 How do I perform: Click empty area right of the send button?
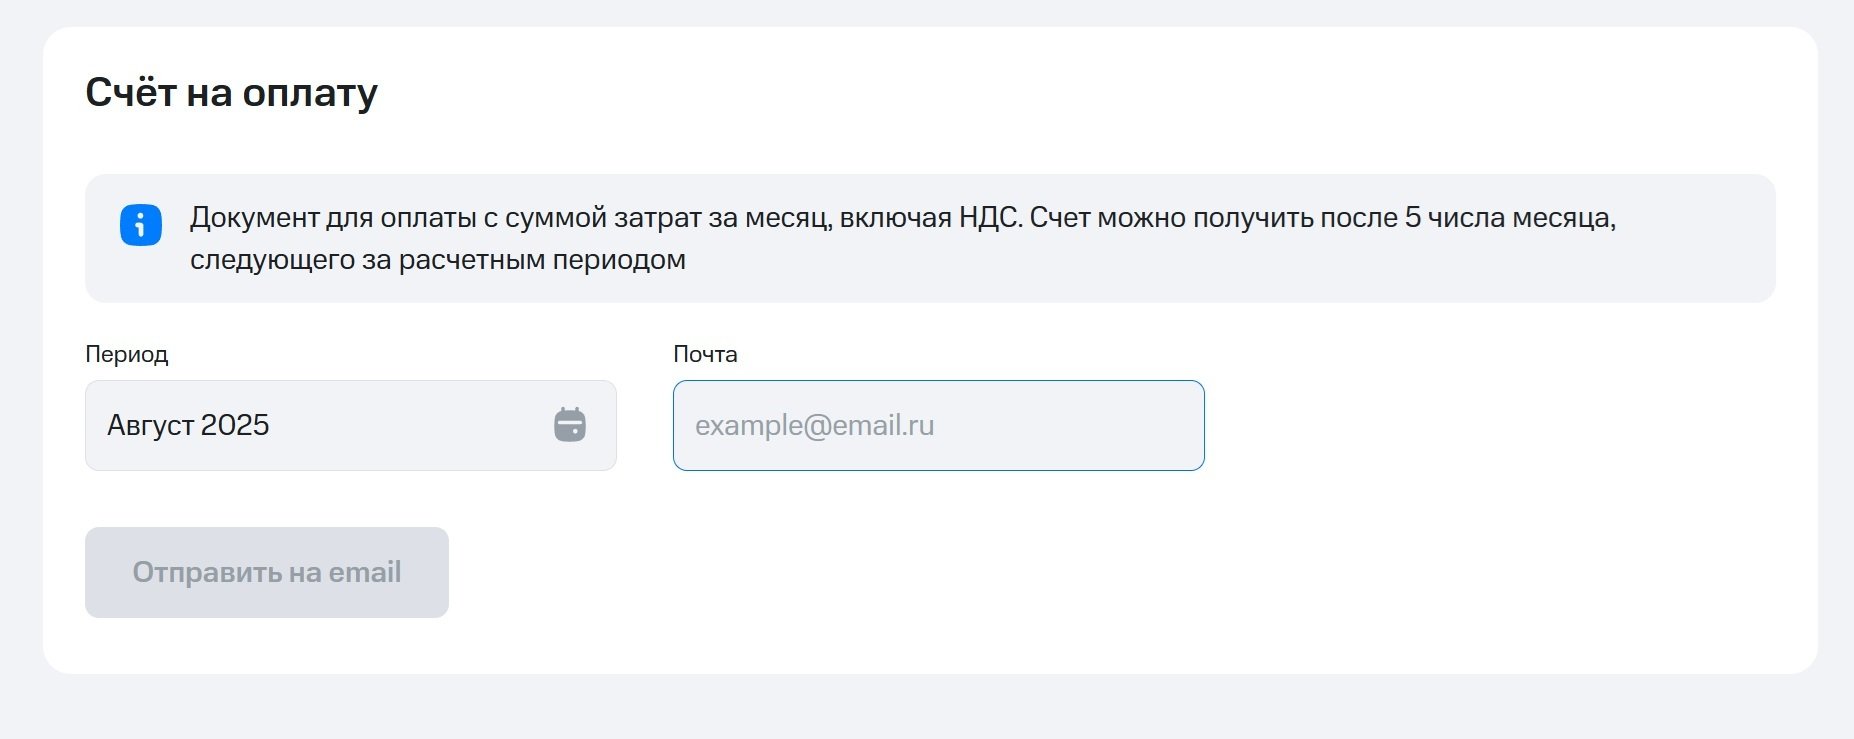[x=1000, y=572]
